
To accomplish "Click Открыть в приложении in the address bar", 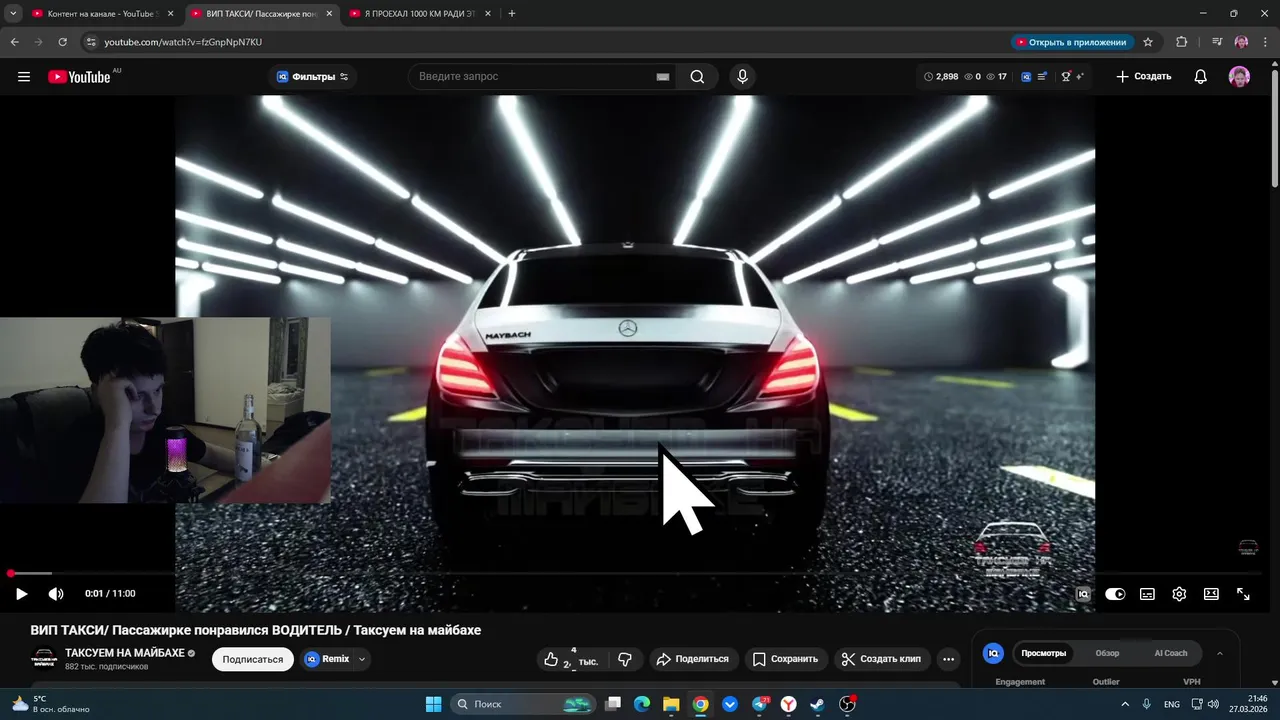I will pos(1071,42).
